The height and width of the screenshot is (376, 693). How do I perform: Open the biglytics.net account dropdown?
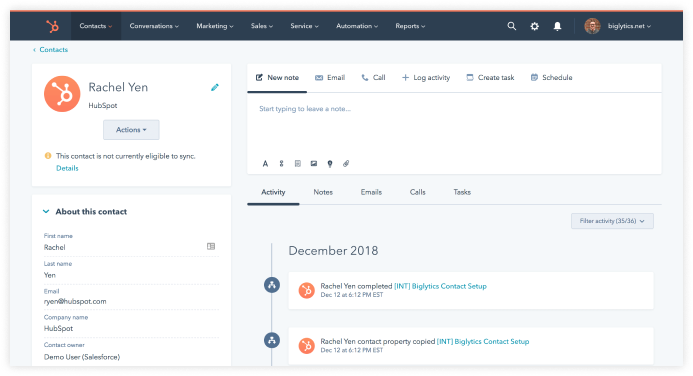(x=629, y=26)
